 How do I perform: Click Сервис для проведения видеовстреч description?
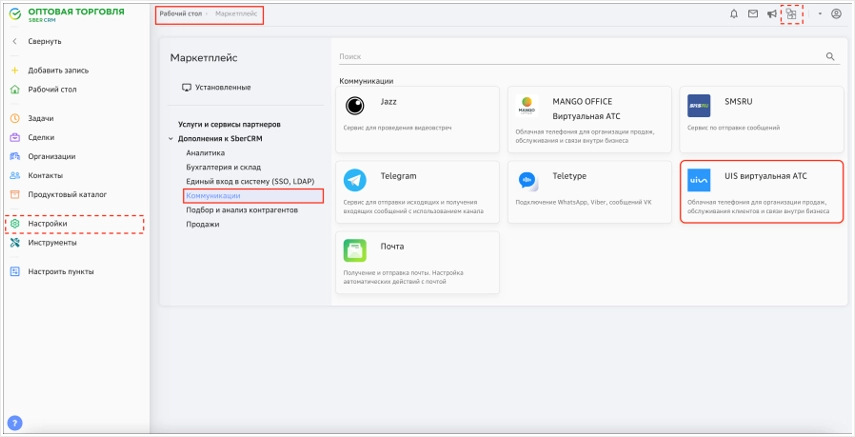coord(397,128)
